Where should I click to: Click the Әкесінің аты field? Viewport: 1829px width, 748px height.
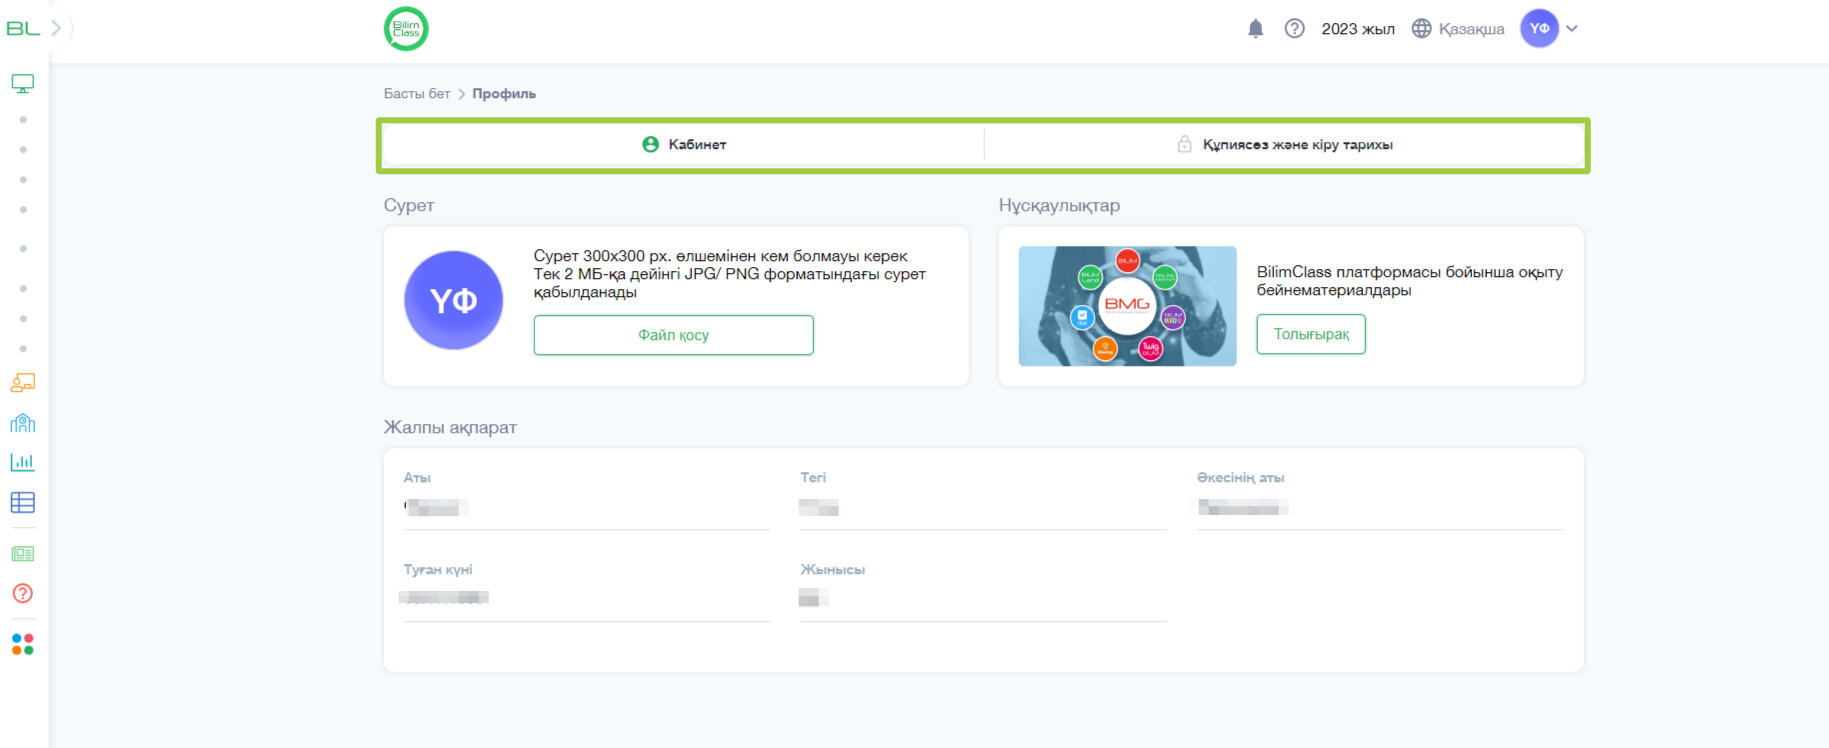coord(1380,507)
